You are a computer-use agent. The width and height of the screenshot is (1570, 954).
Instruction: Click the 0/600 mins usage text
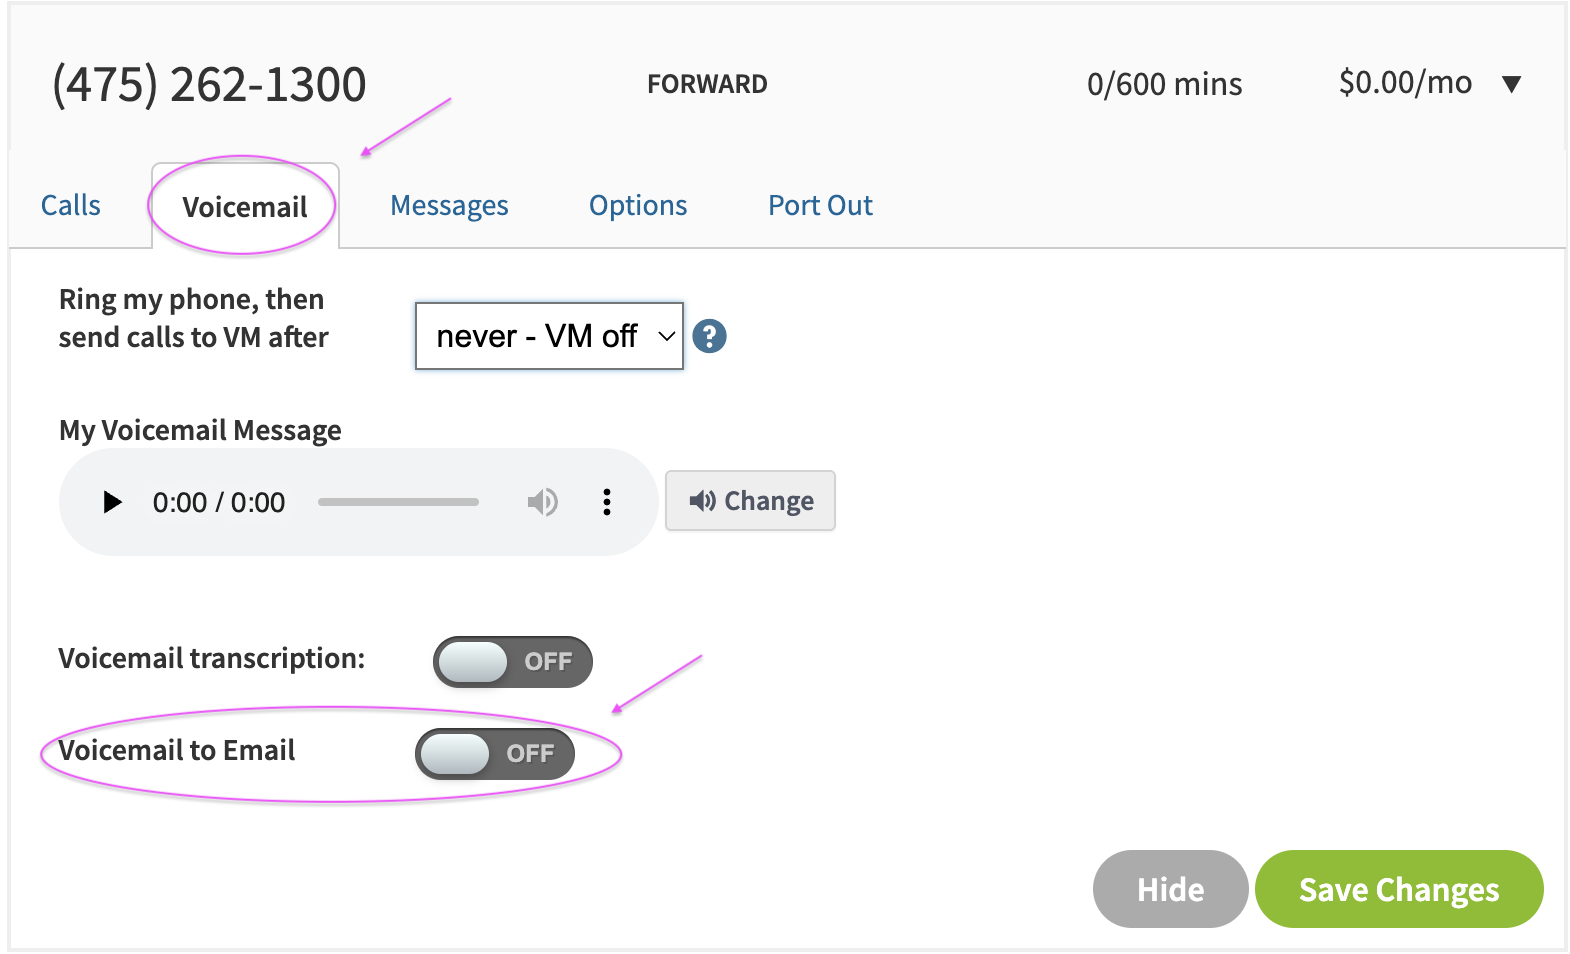(x=1164, y=84)
